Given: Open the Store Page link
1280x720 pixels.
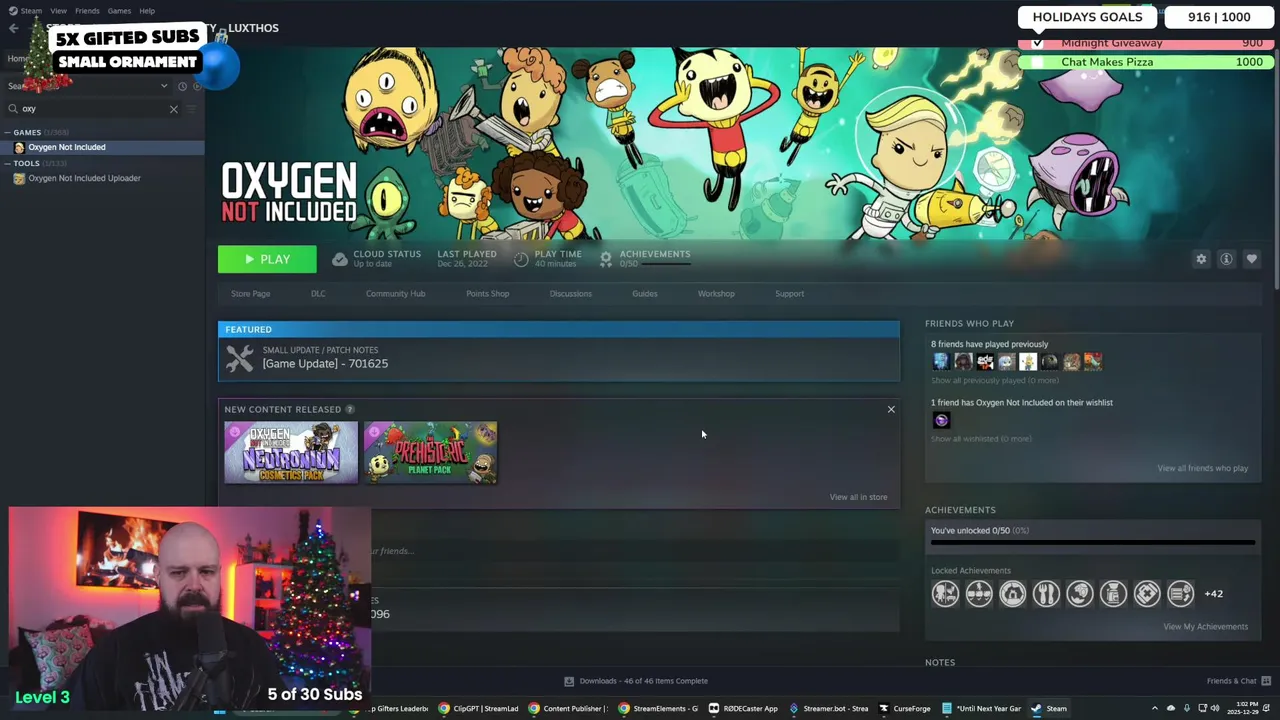Looking at the screenshot, I should (x=250, y=294).
